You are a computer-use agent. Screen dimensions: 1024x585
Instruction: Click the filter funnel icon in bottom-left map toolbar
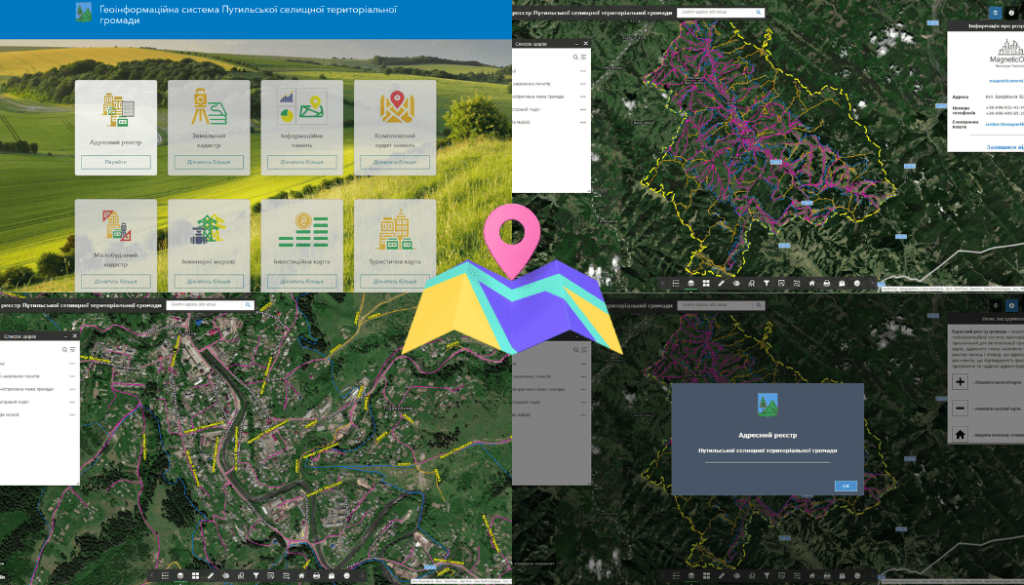(x=256, y=576)
